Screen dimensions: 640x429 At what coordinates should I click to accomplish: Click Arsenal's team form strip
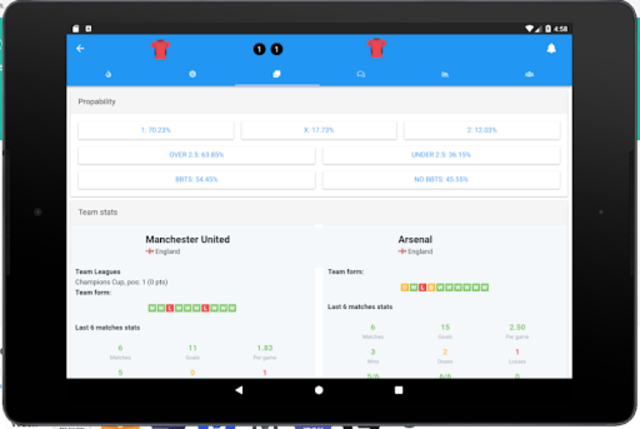click(x=444, y=287)
